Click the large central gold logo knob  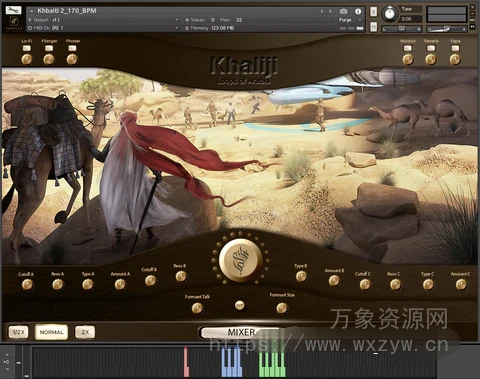[240, 261]
